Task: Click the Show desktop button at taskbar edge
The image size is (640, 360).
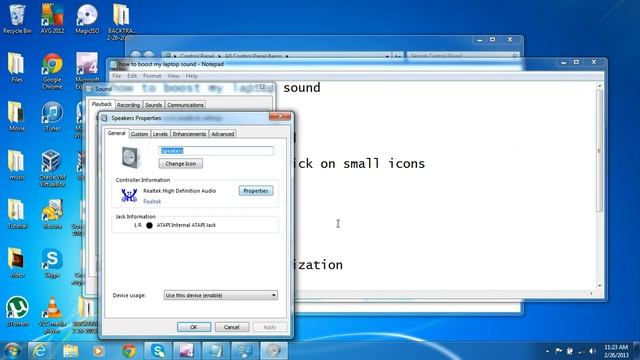Action: tap(637, 351)
